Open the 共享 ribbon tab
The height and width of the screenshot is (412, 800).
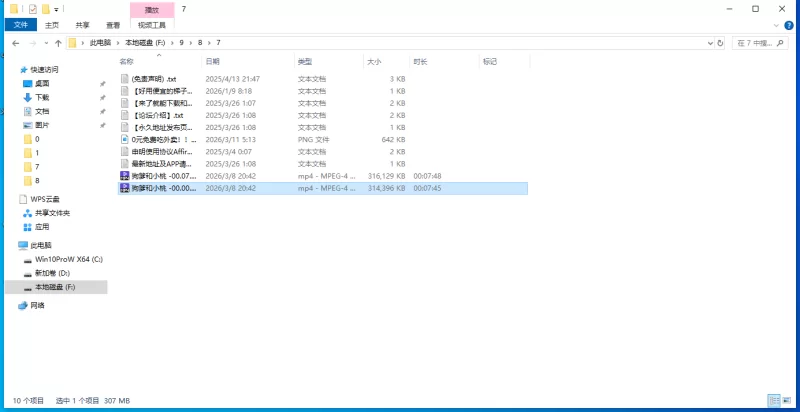tap(83, 24)
